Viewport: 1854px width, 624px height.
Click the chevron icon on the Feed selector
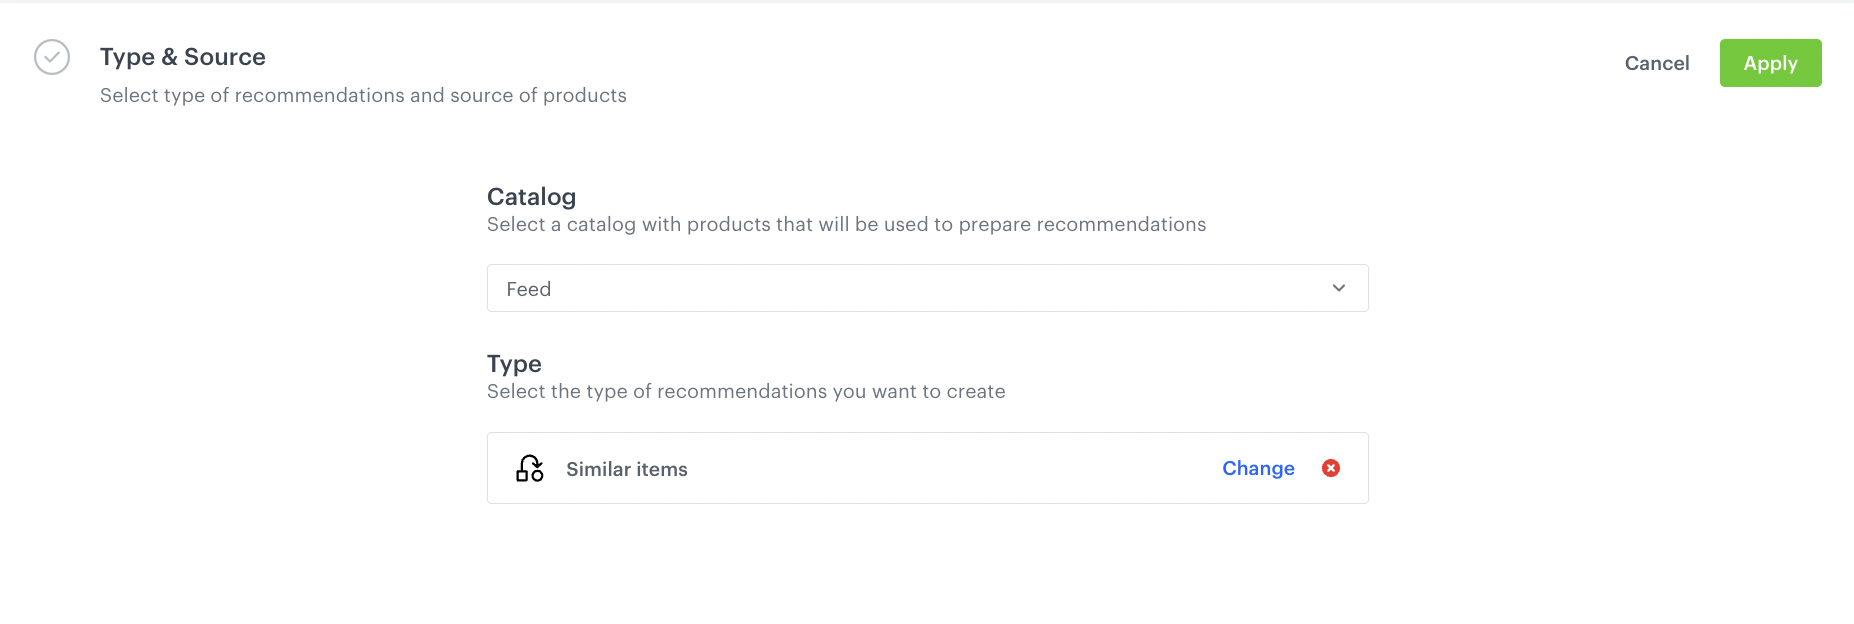(x=1338, y=288)
